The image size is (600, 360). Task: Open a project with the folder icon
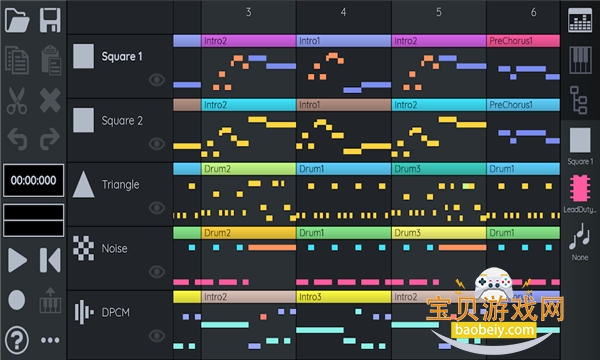[17, 20]
